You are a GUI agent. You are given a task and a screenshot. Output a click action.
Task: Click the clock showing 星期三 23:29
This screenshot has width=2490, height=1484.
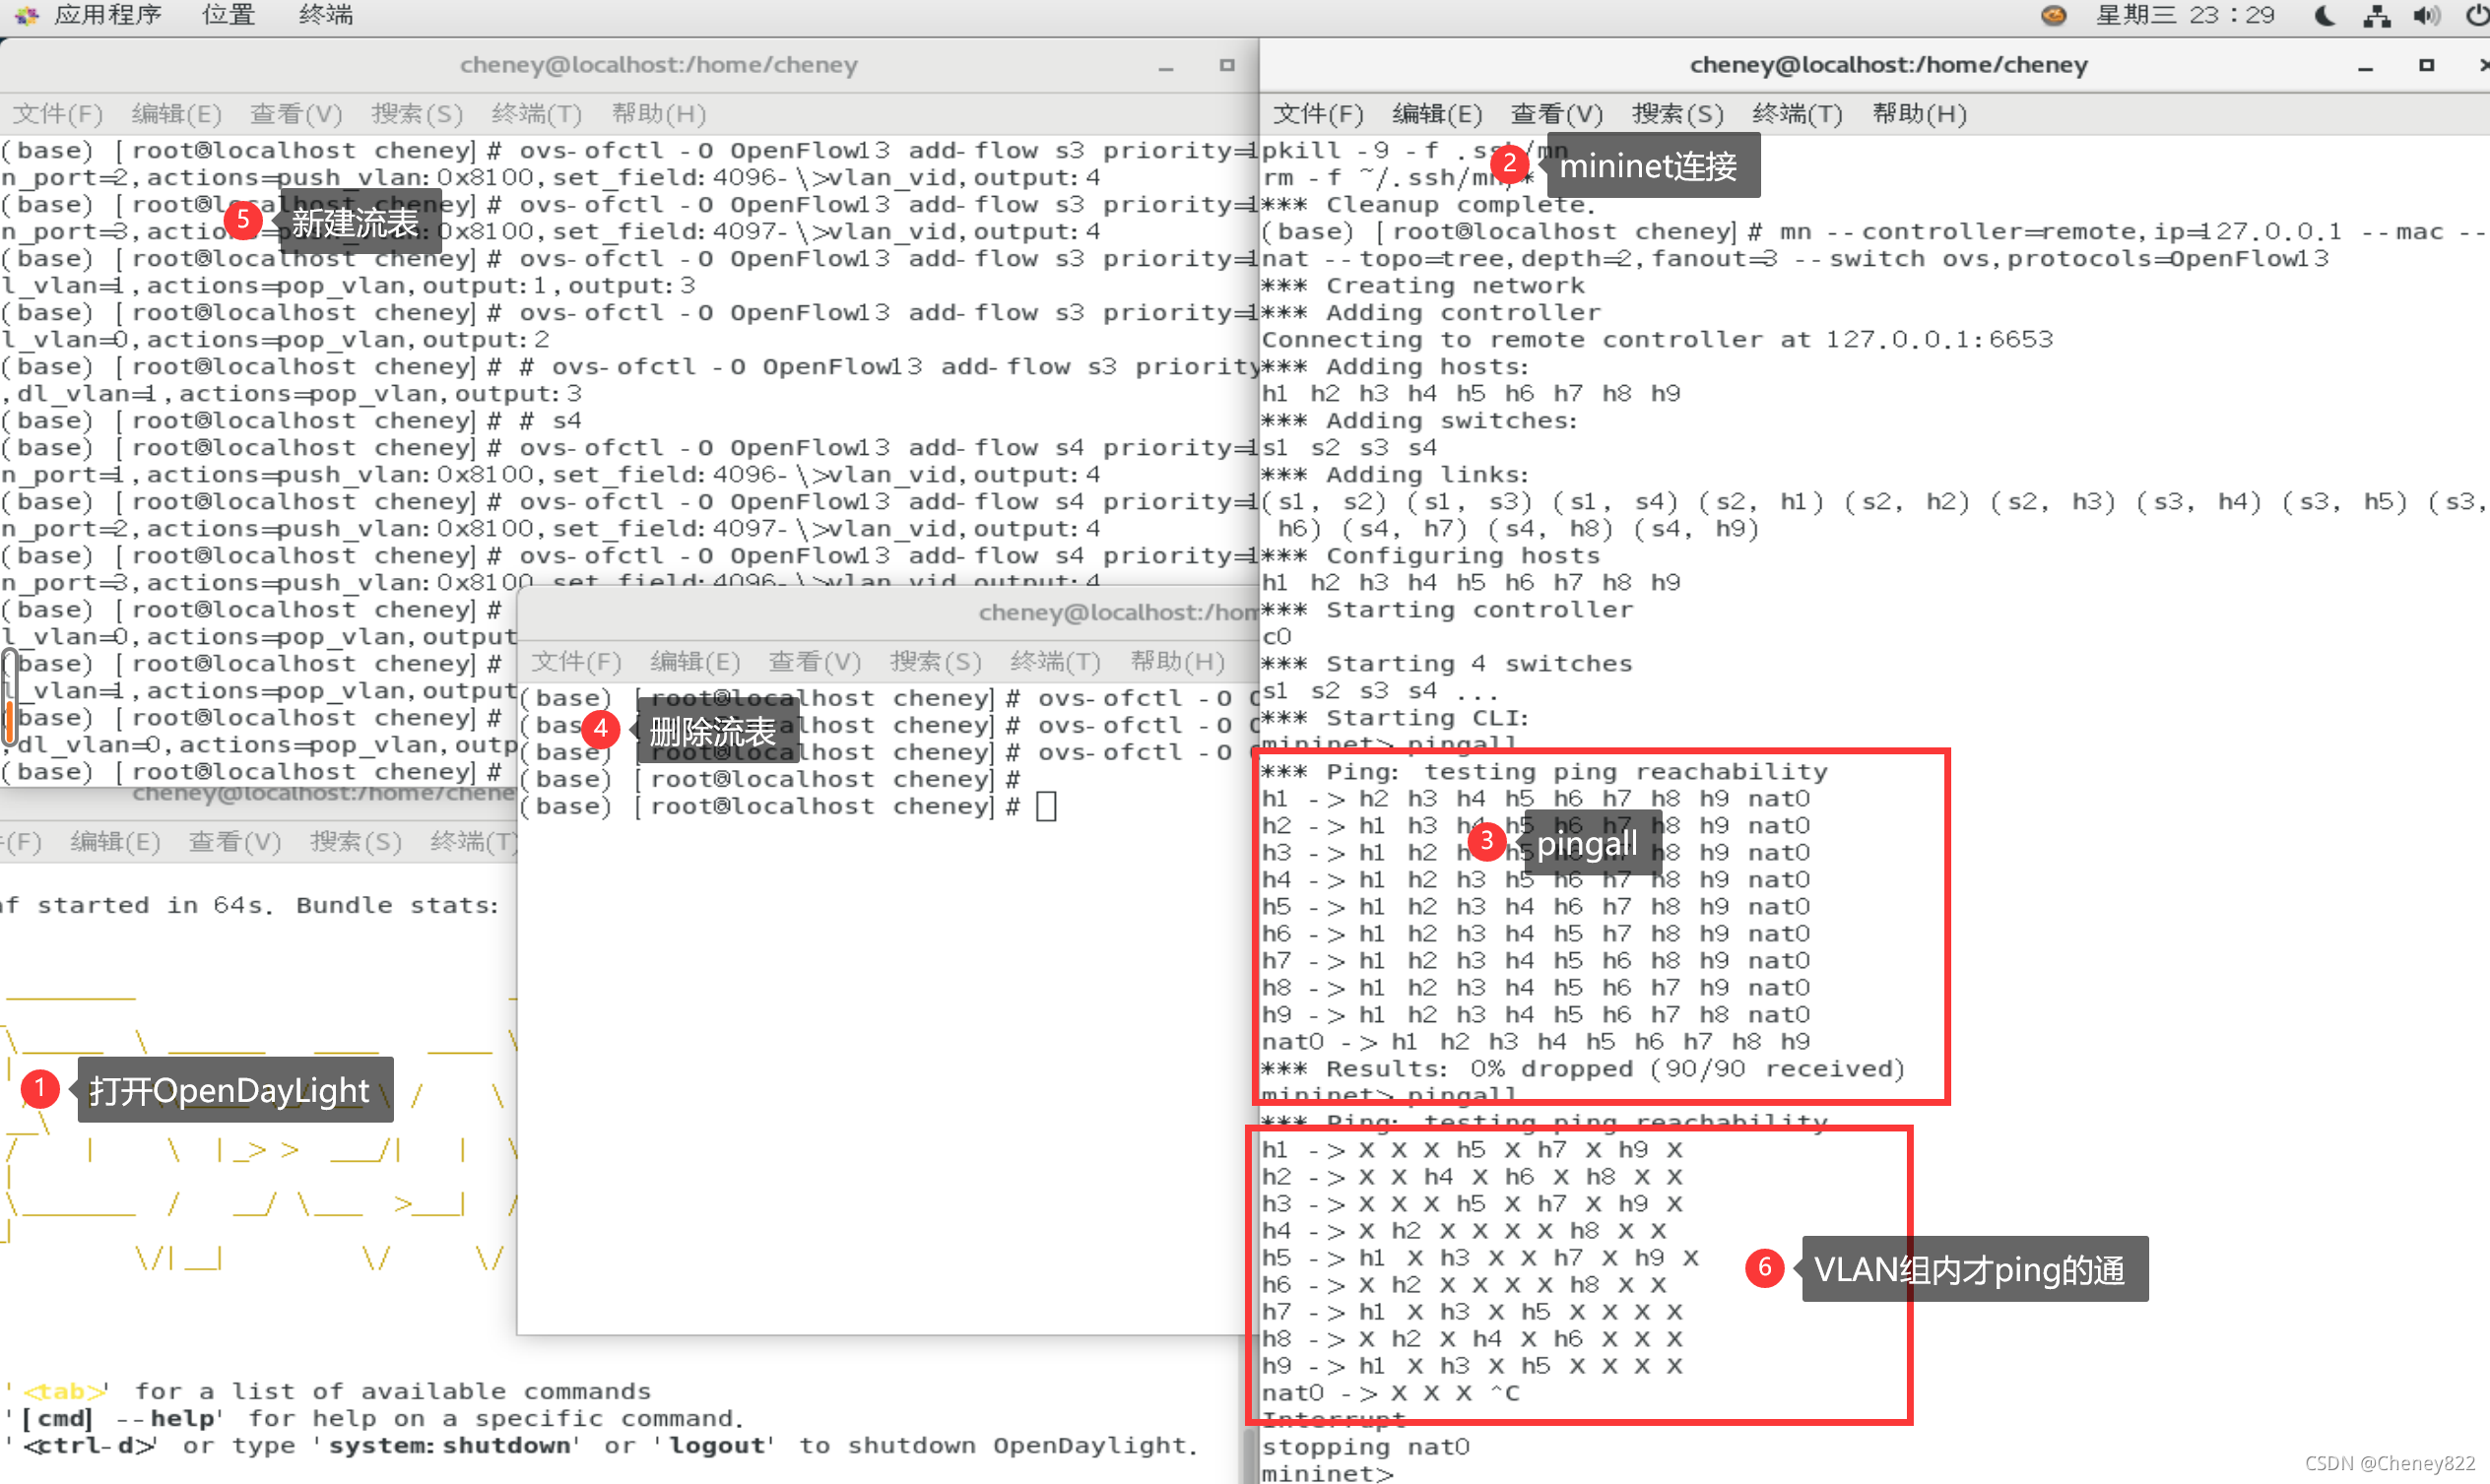click(x=2185, y=15)
